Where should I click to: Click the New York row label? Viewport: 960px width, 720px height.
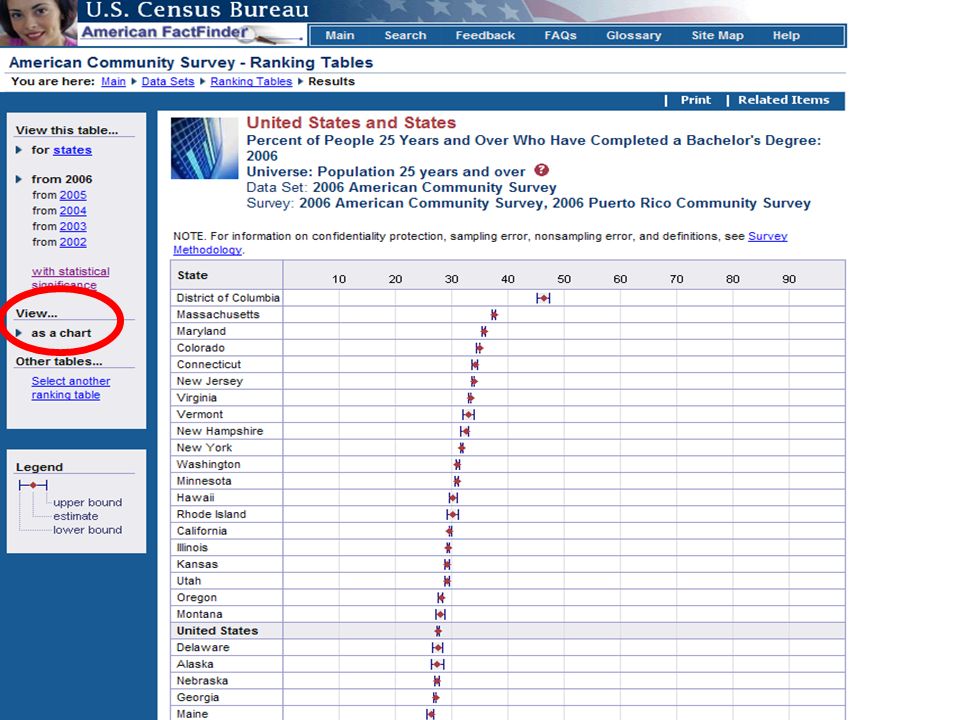tap(204, 448)
